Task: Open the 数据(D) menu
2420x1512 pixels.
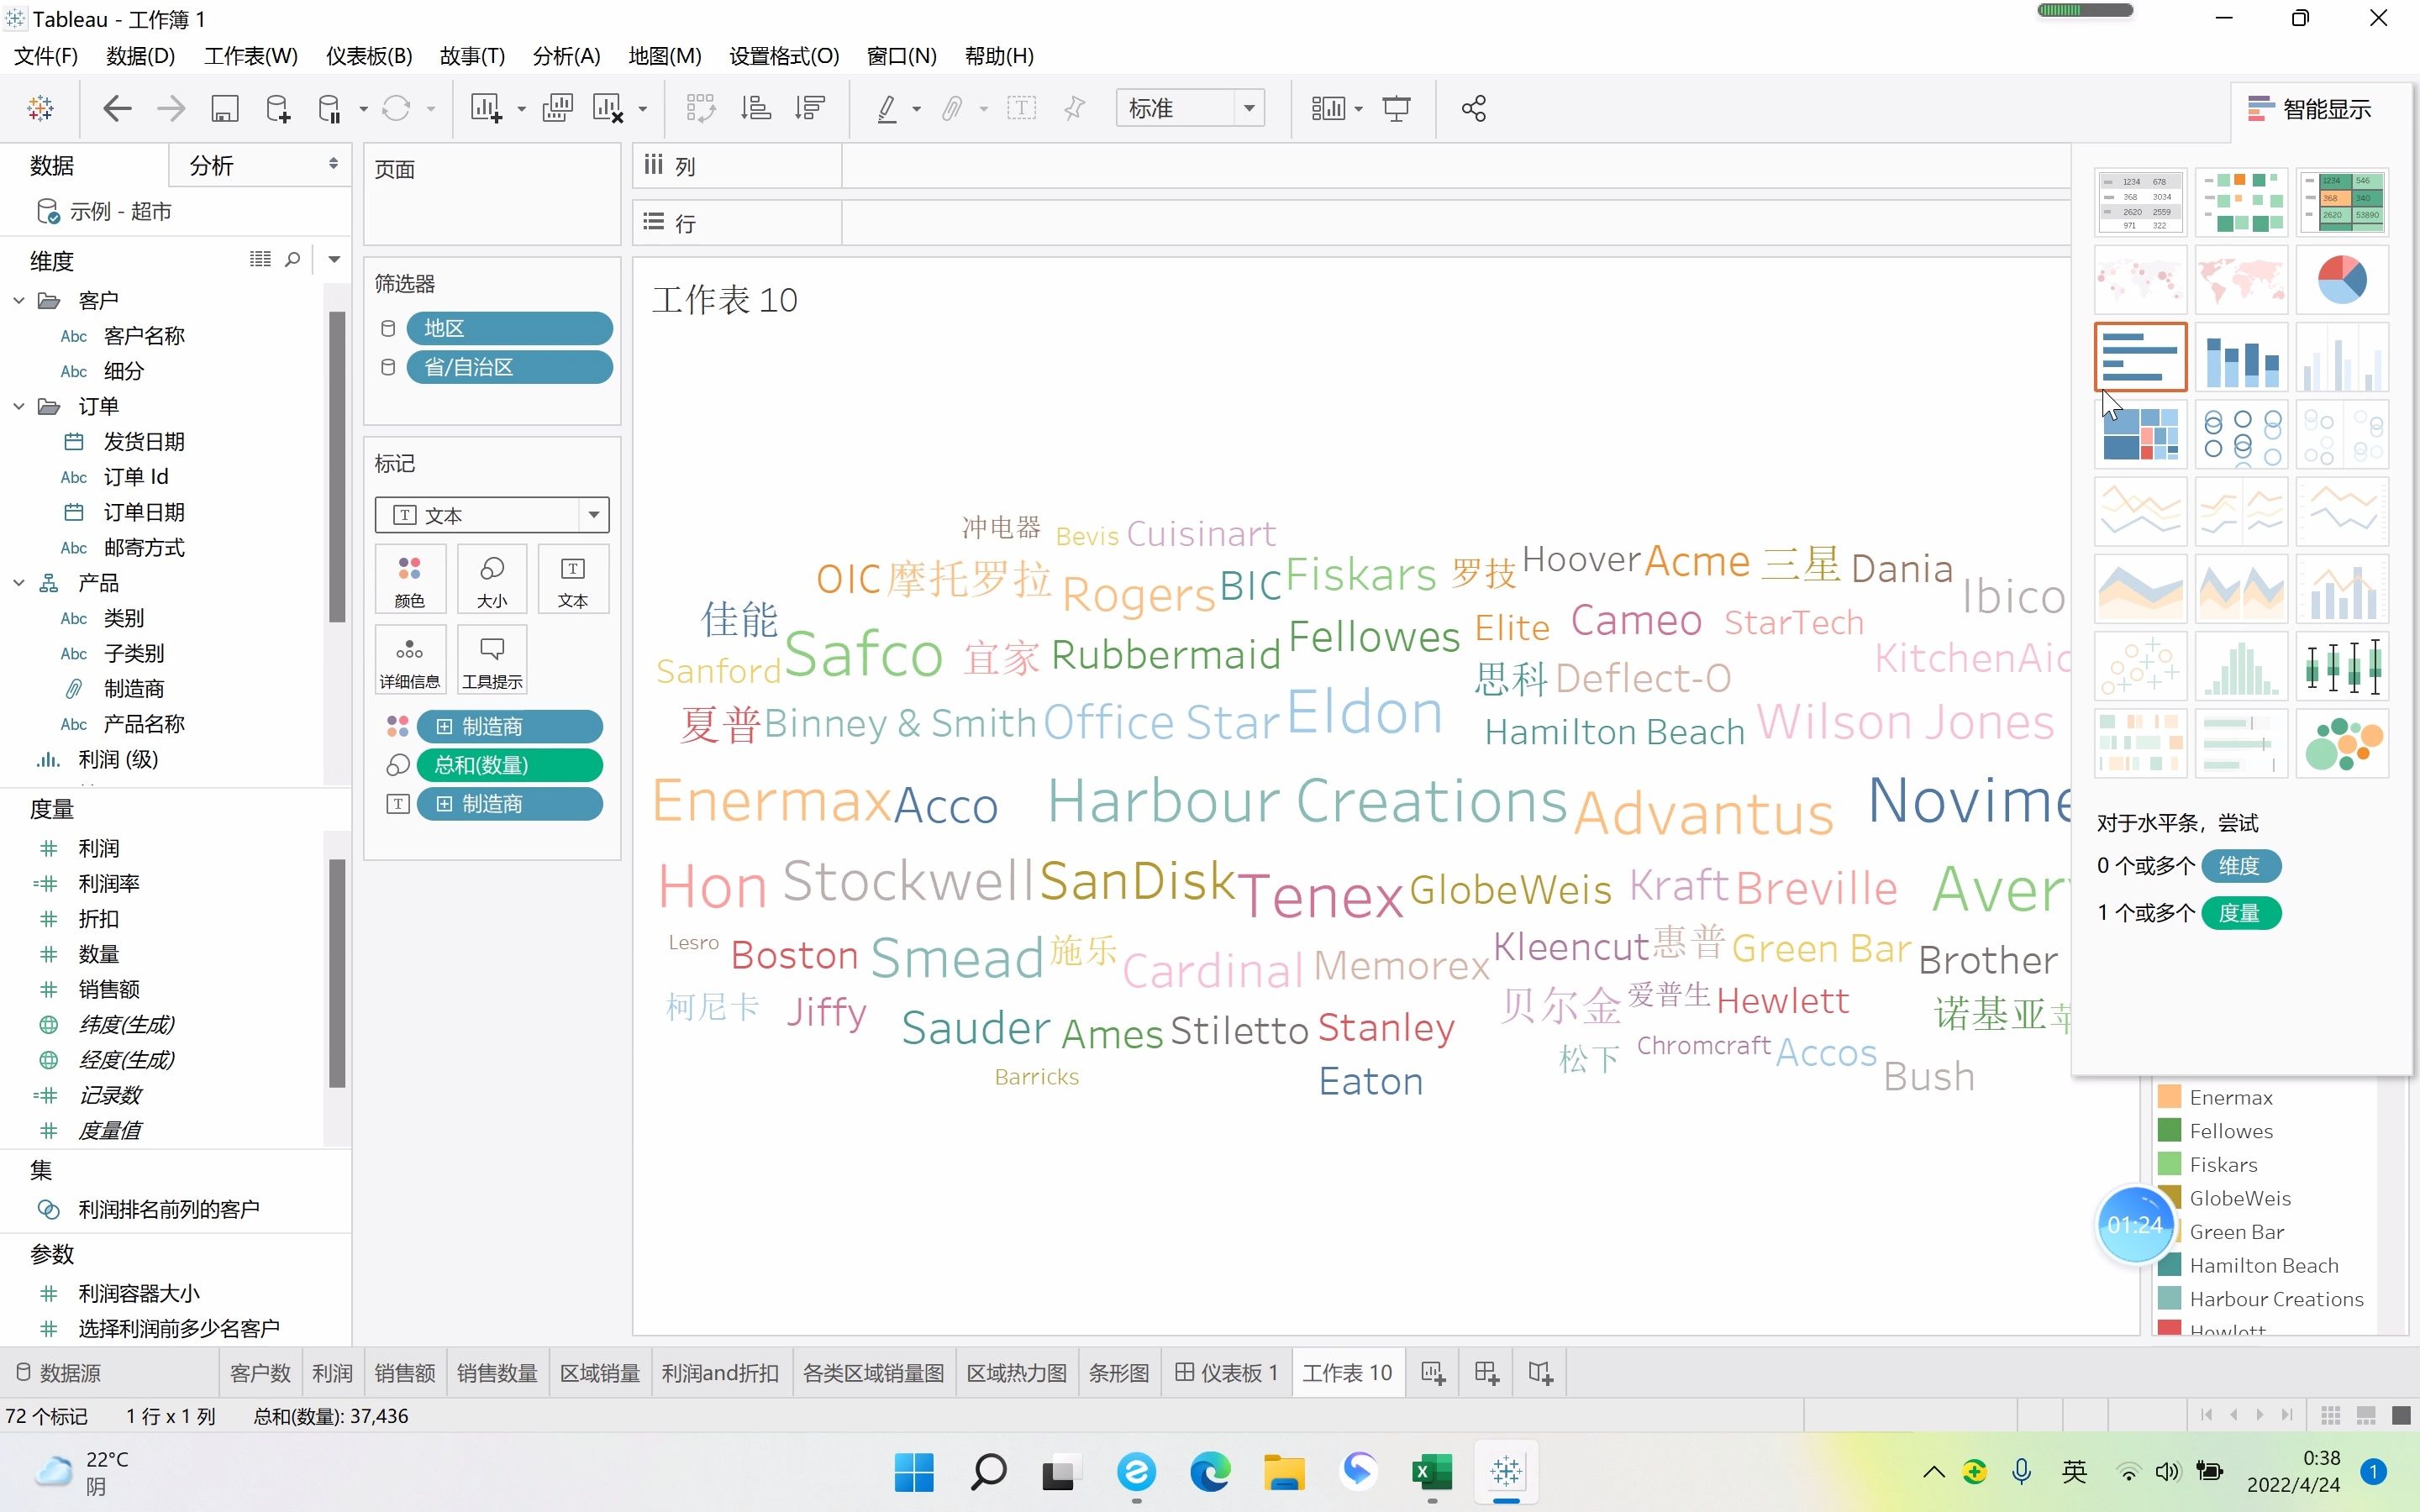Action: 141,56
